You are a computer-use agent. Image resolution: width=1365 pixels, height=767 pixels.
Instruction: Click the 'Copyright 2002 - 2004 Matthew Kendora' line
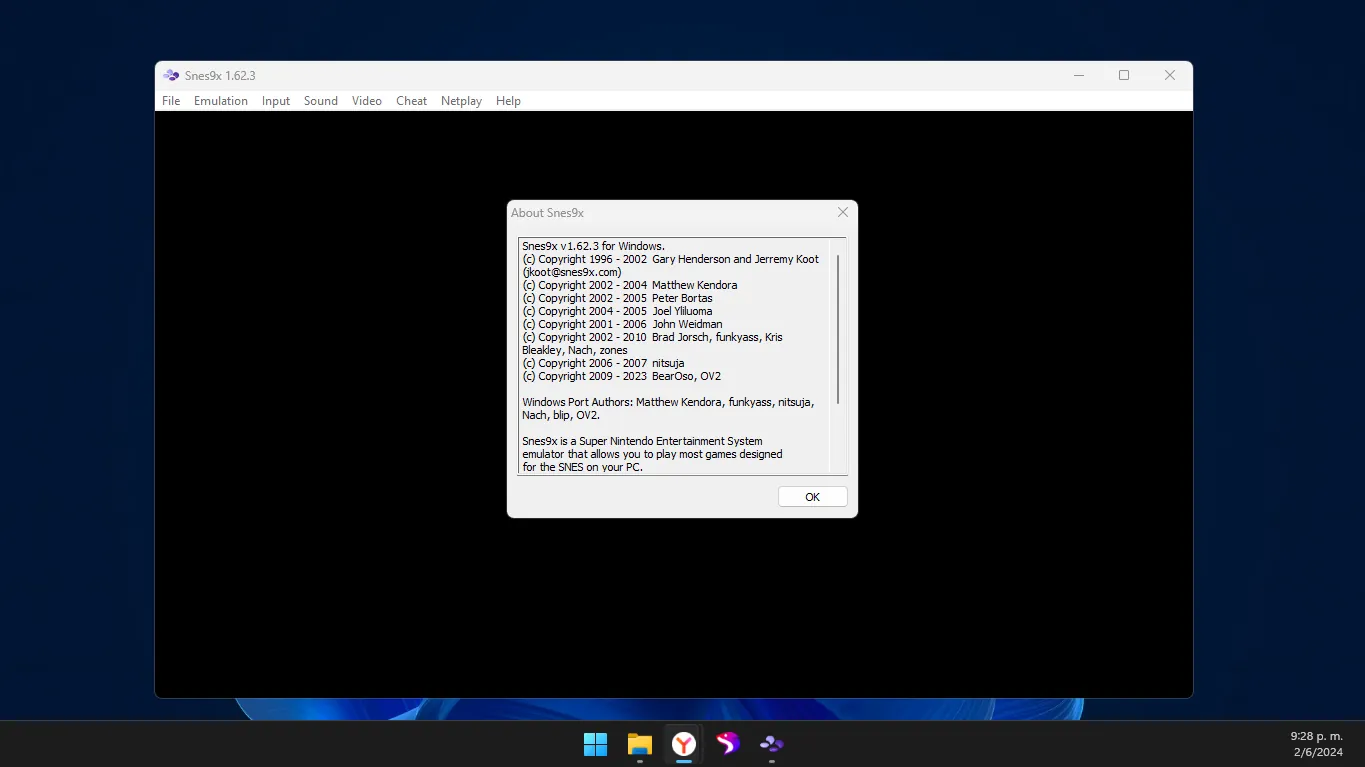[629, 285]
